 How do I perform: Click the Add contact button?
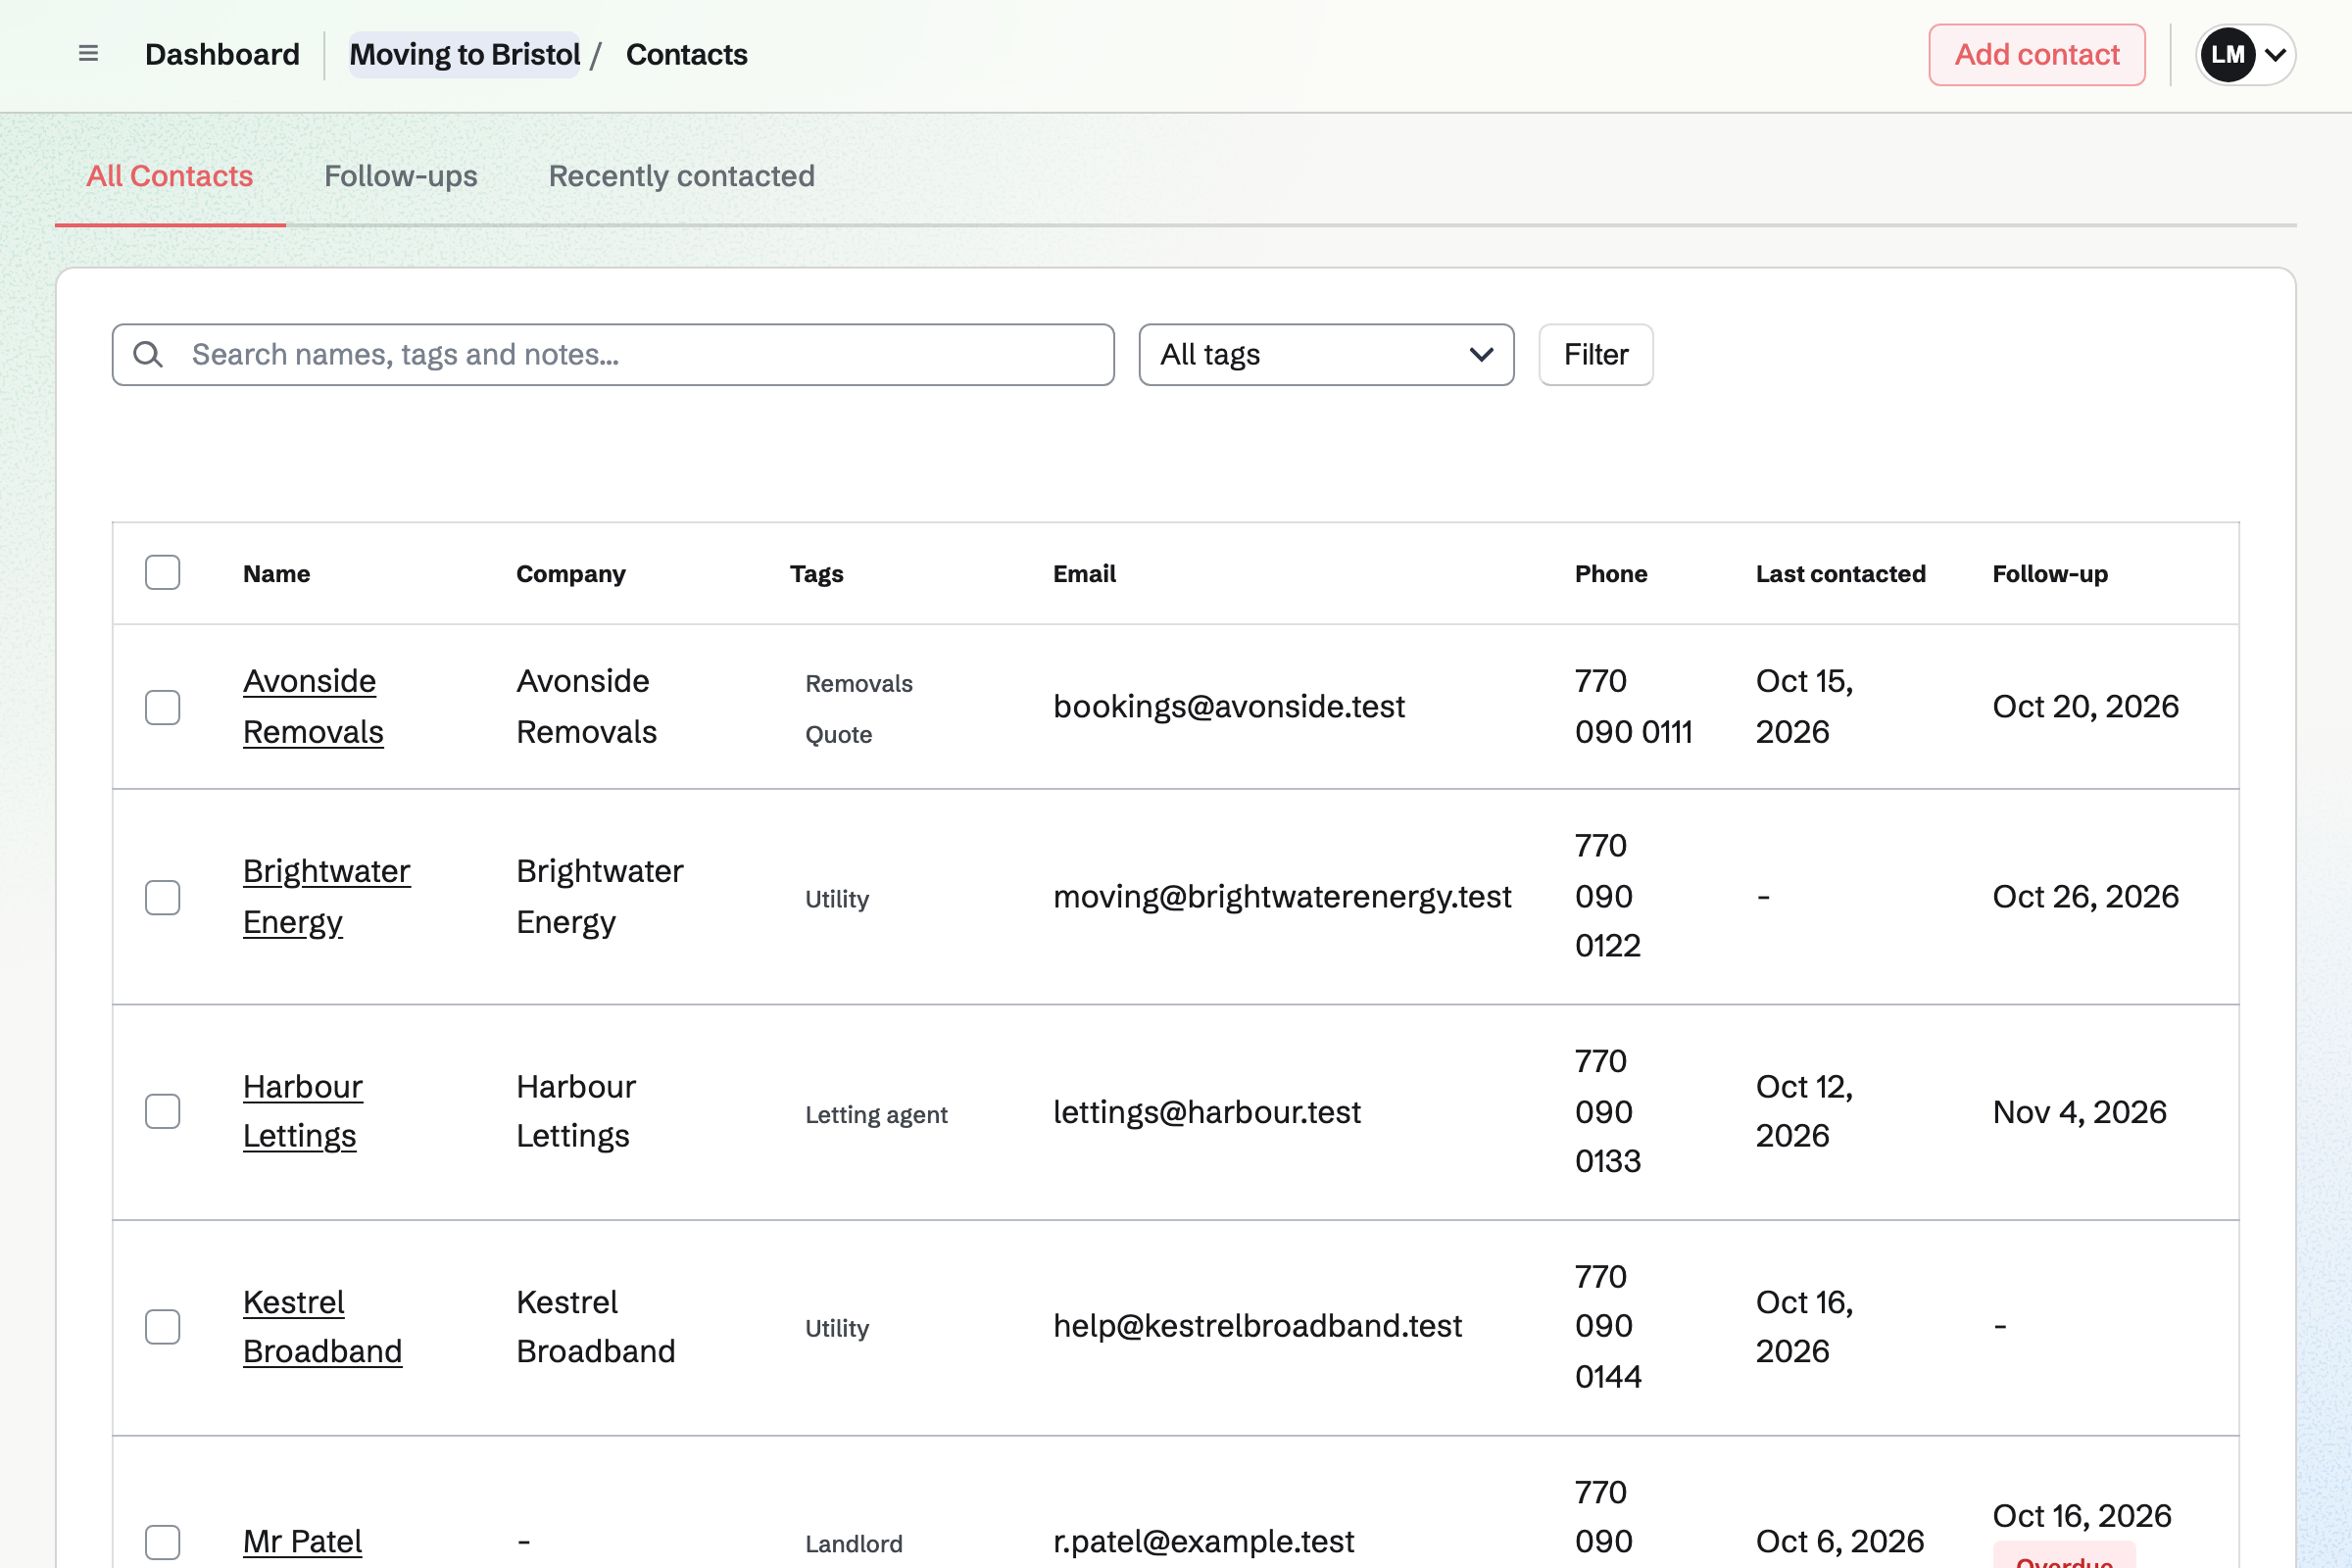point(2037,54)
